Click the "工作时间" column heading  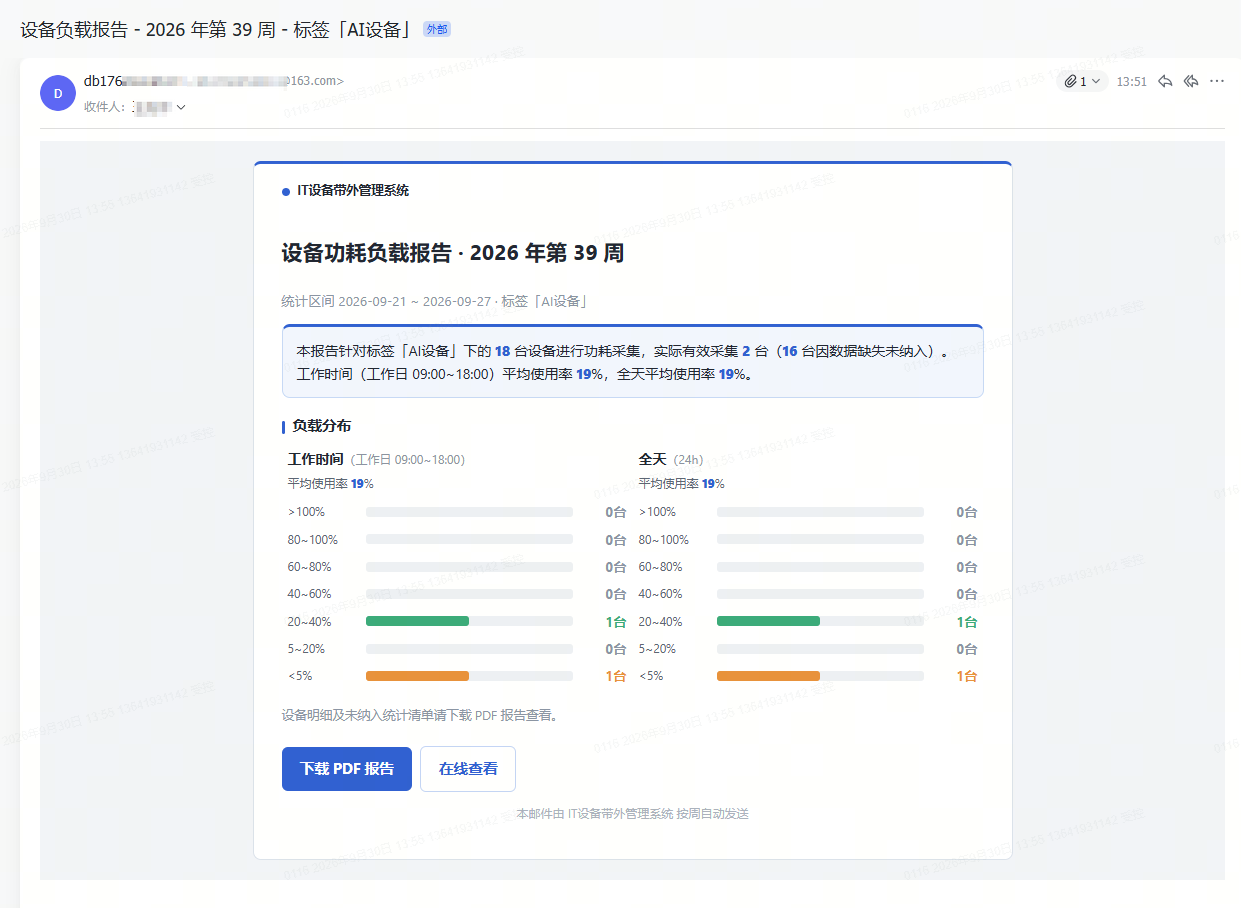click(x=316, y=460)
